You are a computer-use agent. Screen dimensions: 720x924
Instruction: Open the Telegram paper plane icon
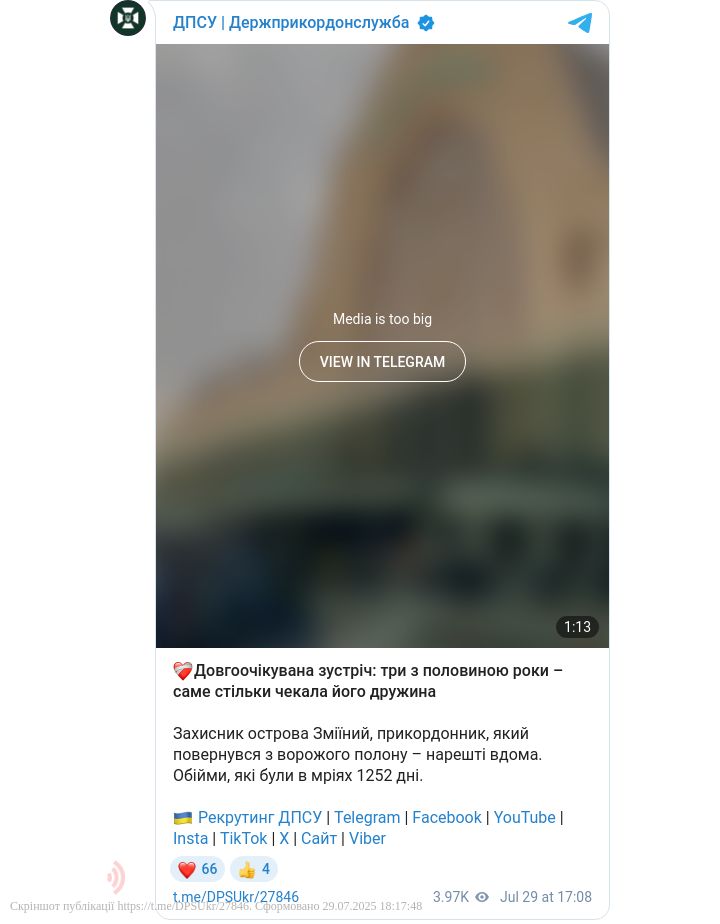[580, 23]
